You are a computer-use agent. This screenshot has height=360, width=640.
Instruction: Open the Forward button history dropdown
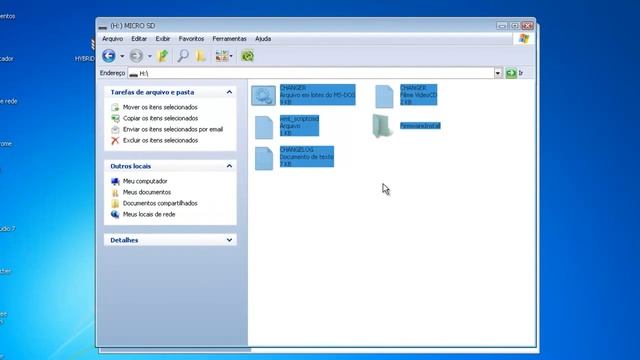pos(149,56)
